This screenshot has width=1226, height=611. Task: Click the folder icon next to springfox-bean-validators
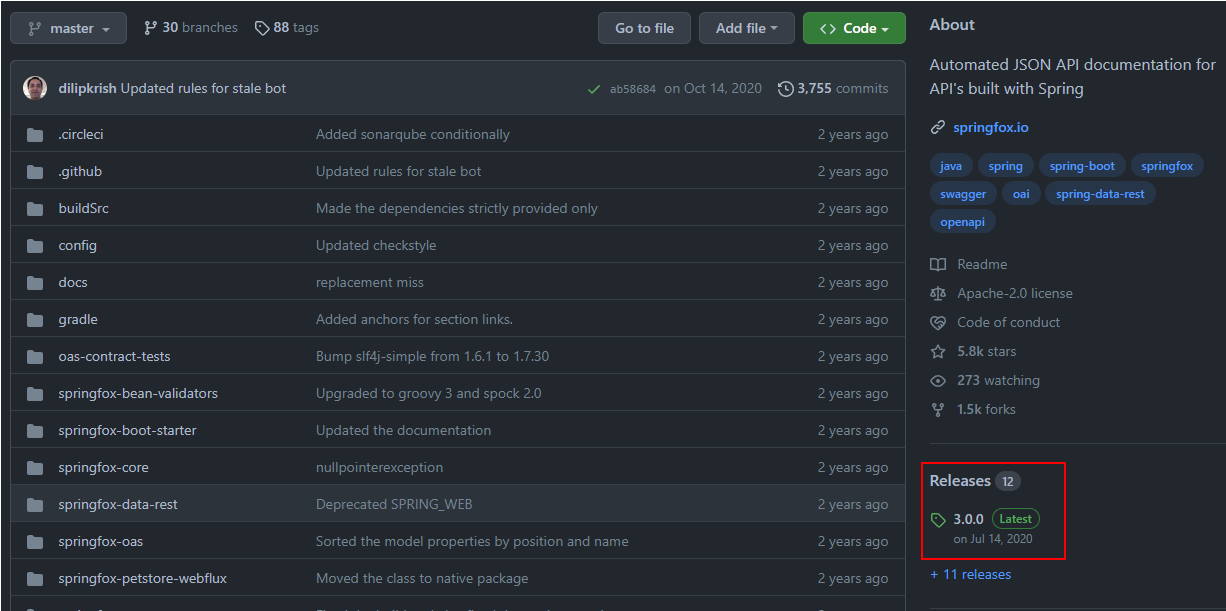tap(36, 393)
